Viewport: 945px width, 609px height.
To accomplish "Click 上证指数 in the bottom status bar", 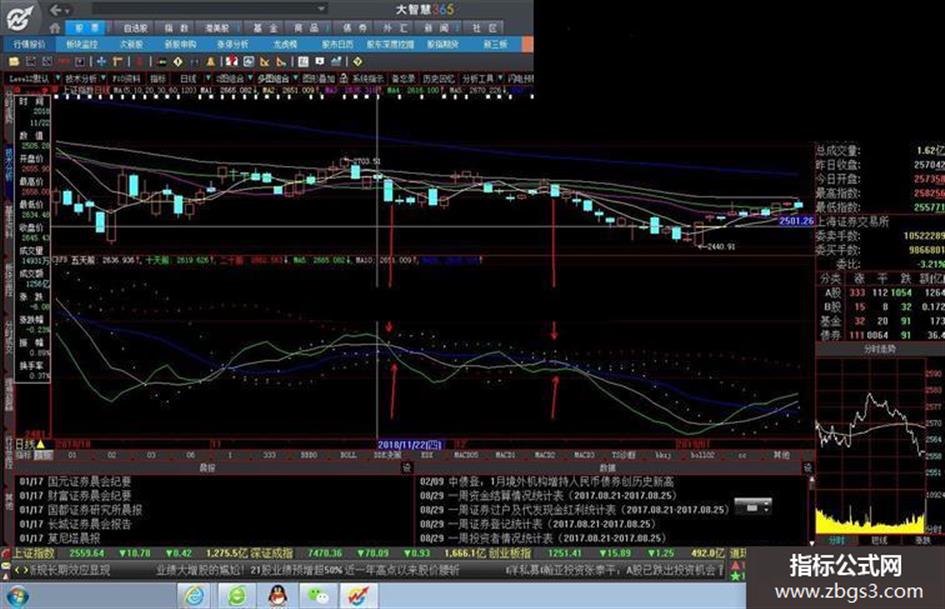I will point(34,553).
